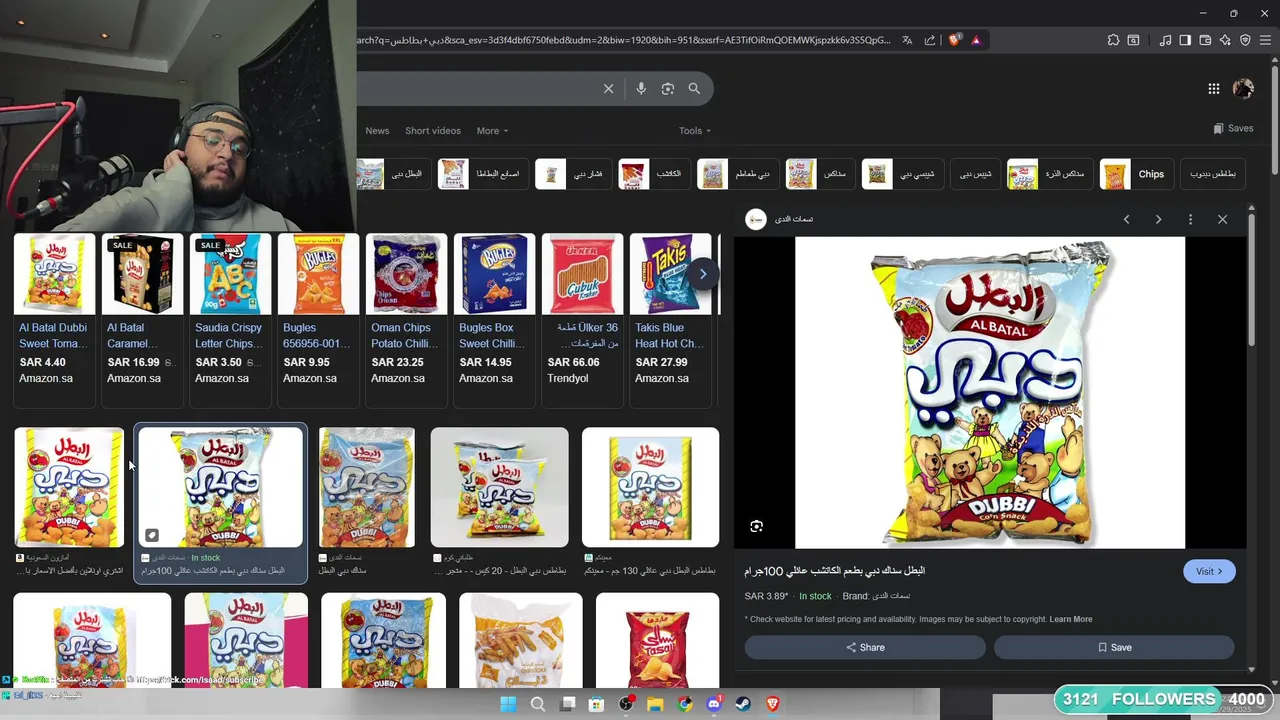Open Al Batal Dubbi Sweet Tomato product card
This screenshot has height=720, width=1280.
54,319
